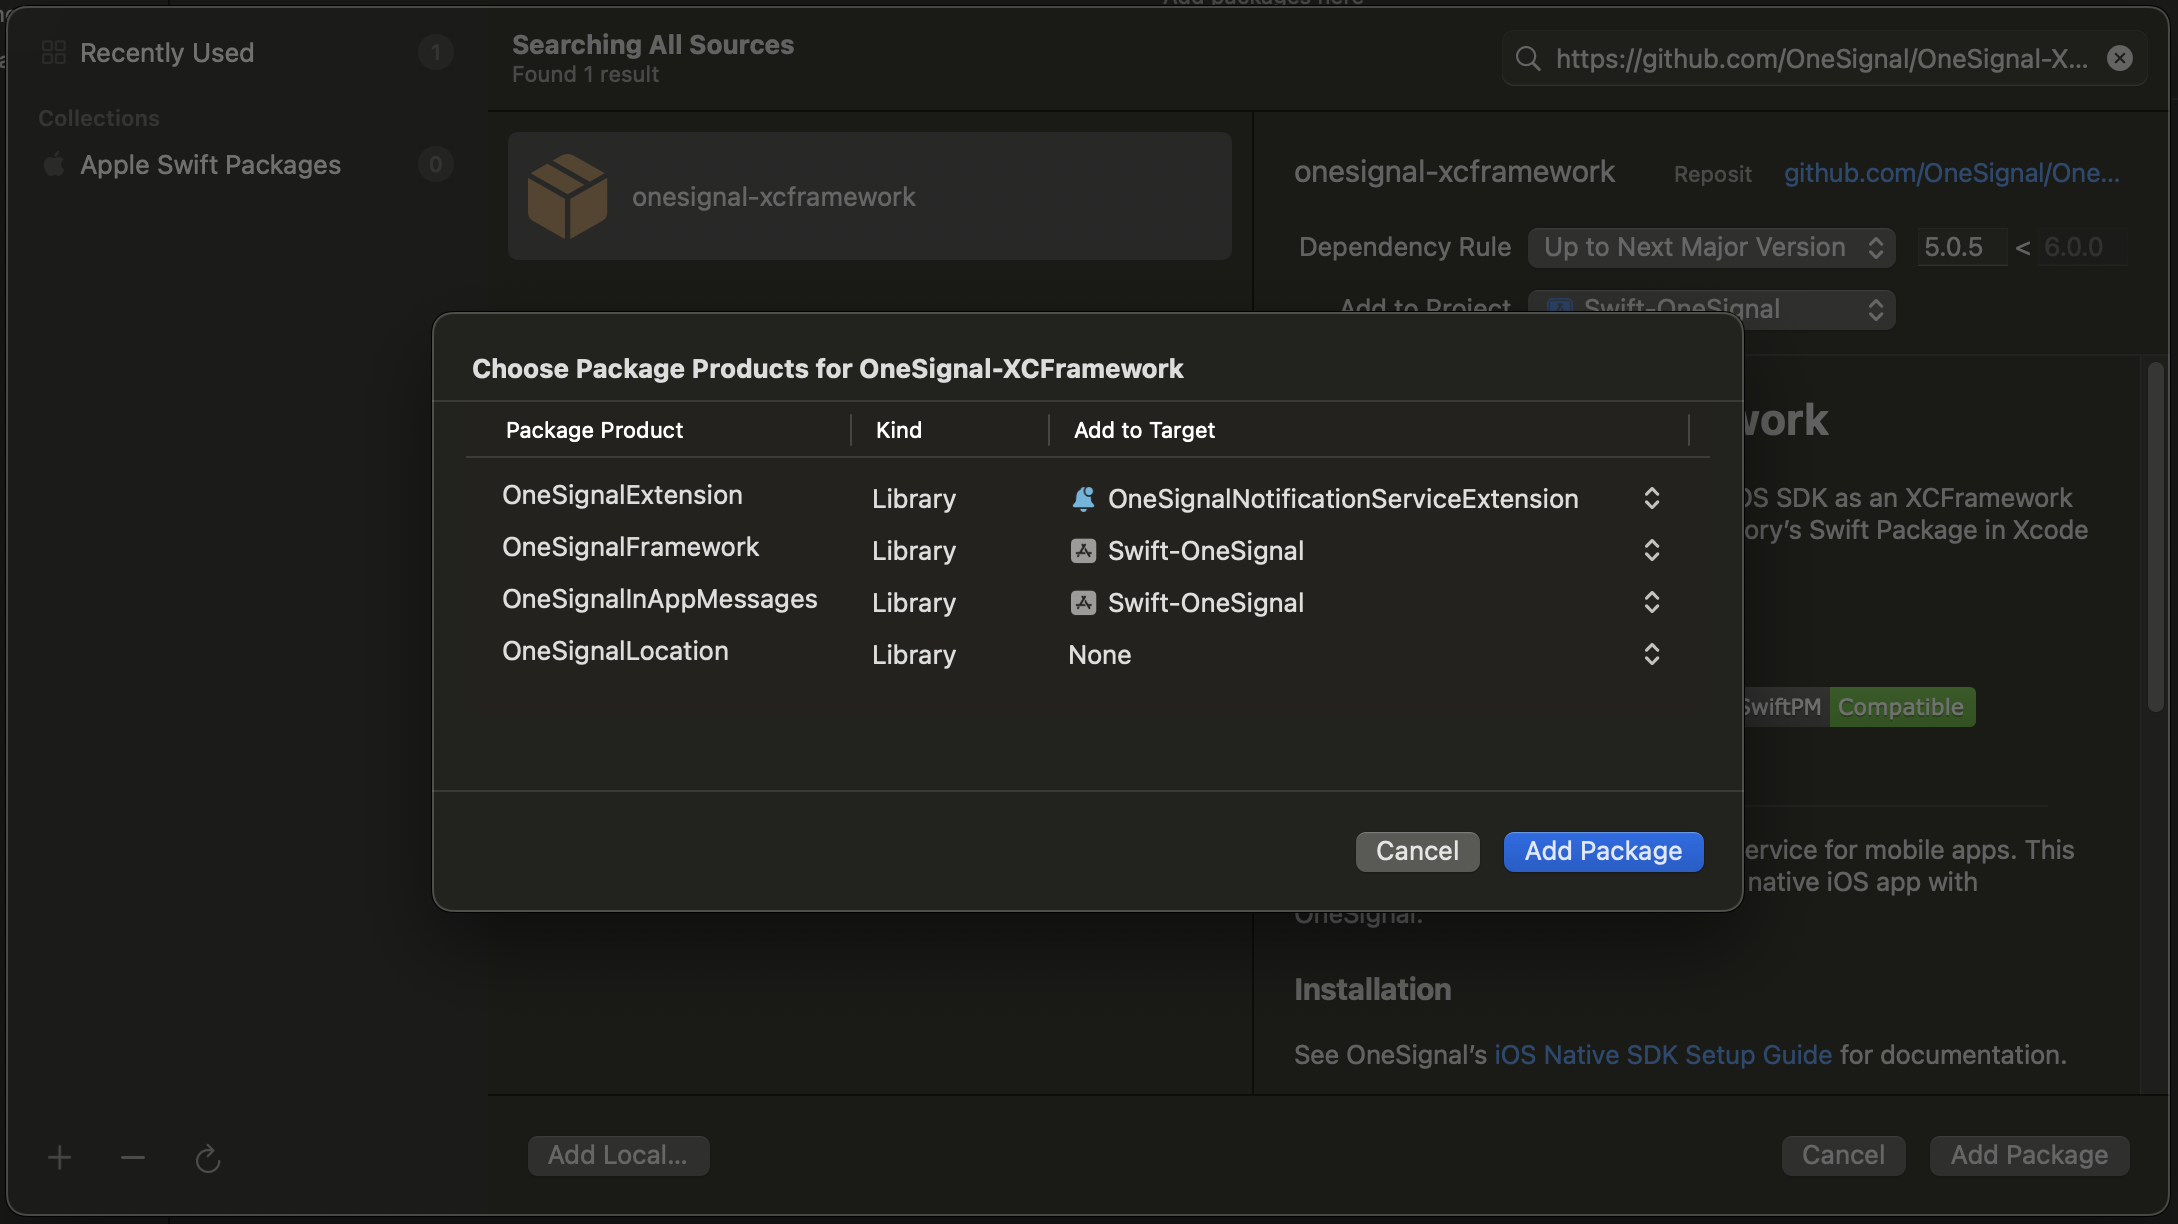The image size is (2178, 1224).
Task: Select the OneSignalInAppMessages package product
Action: point(659,599)
